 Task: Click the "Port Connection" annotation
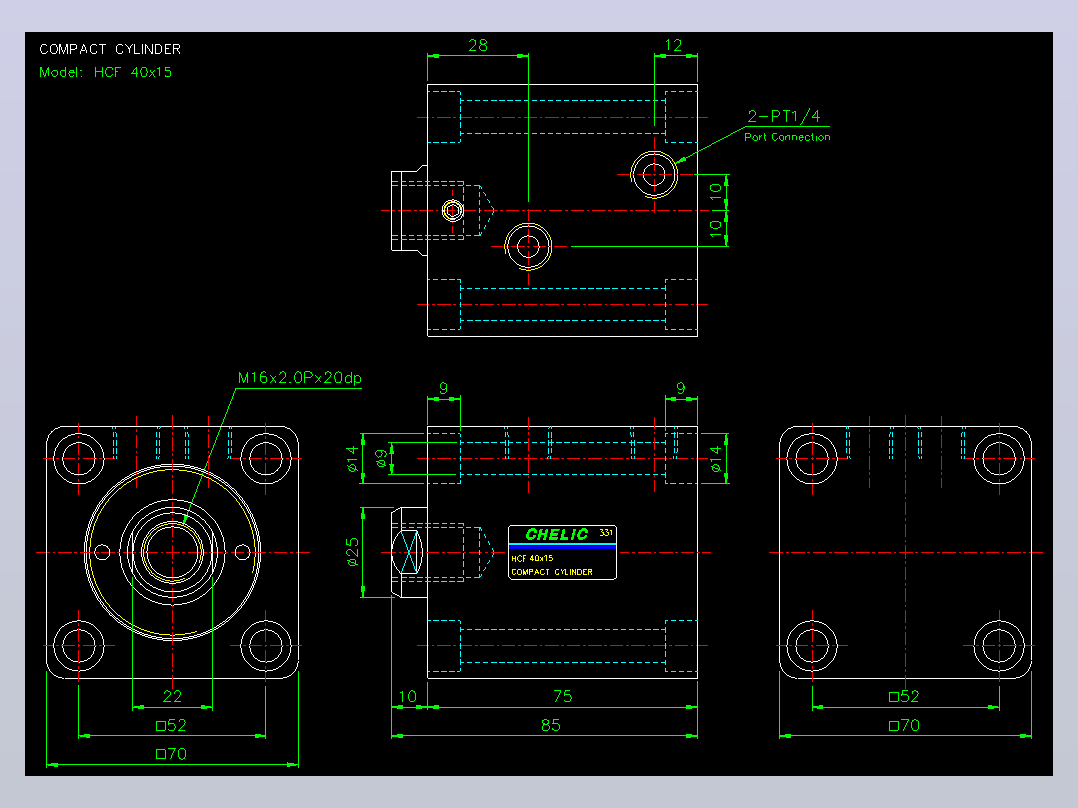787,137
